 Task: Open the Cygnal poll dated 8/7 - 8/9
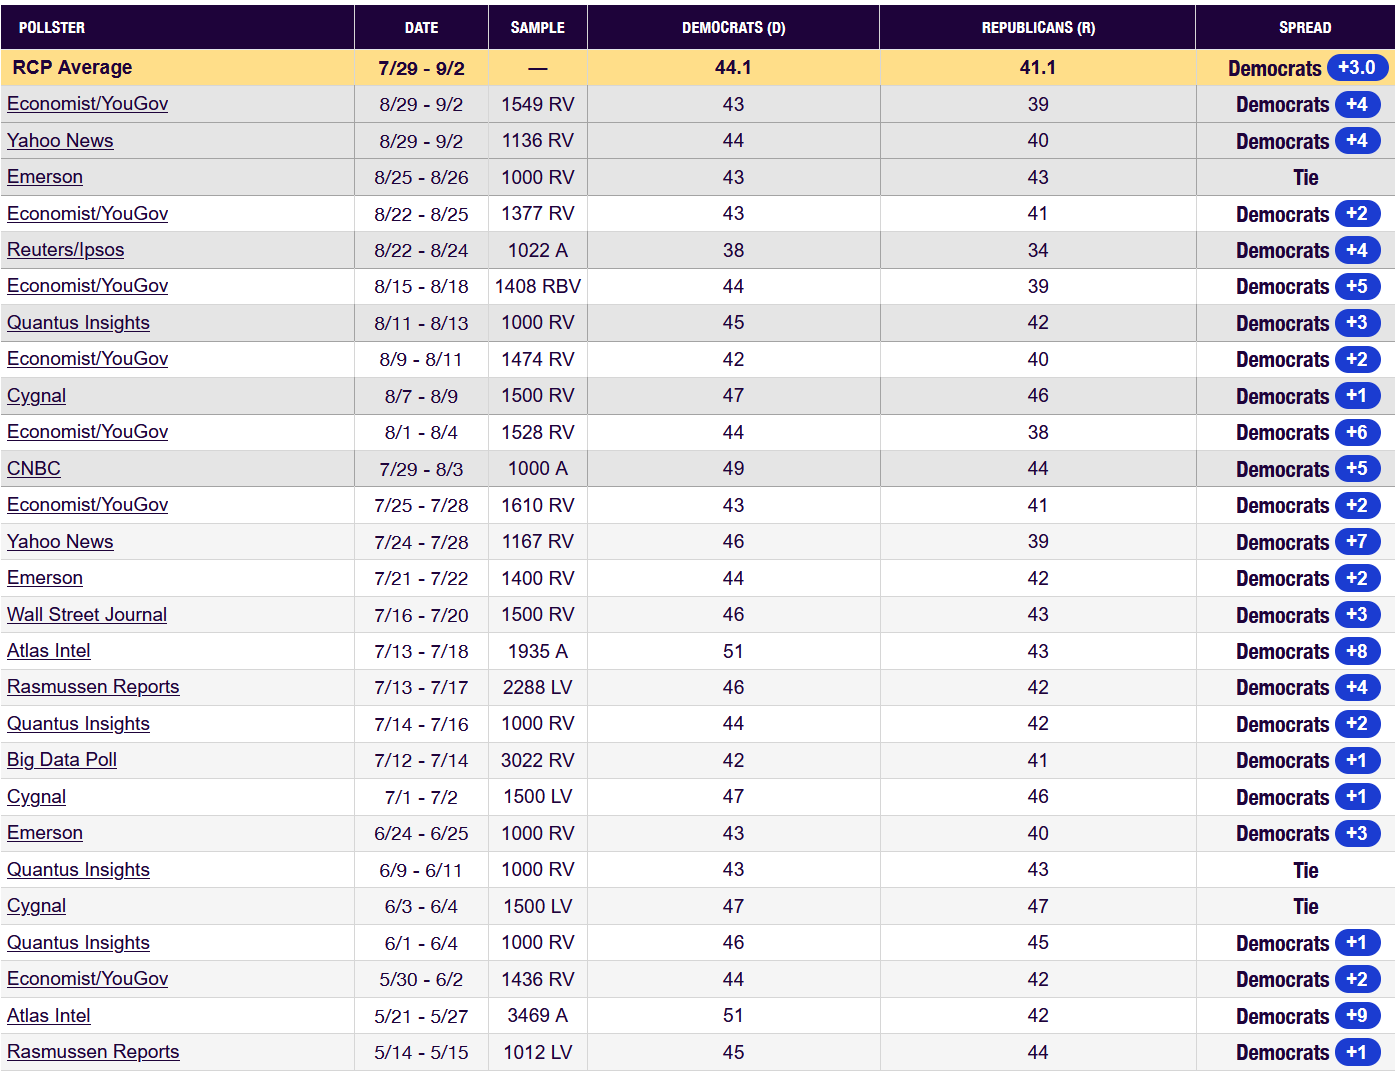[x=36, y=396]
